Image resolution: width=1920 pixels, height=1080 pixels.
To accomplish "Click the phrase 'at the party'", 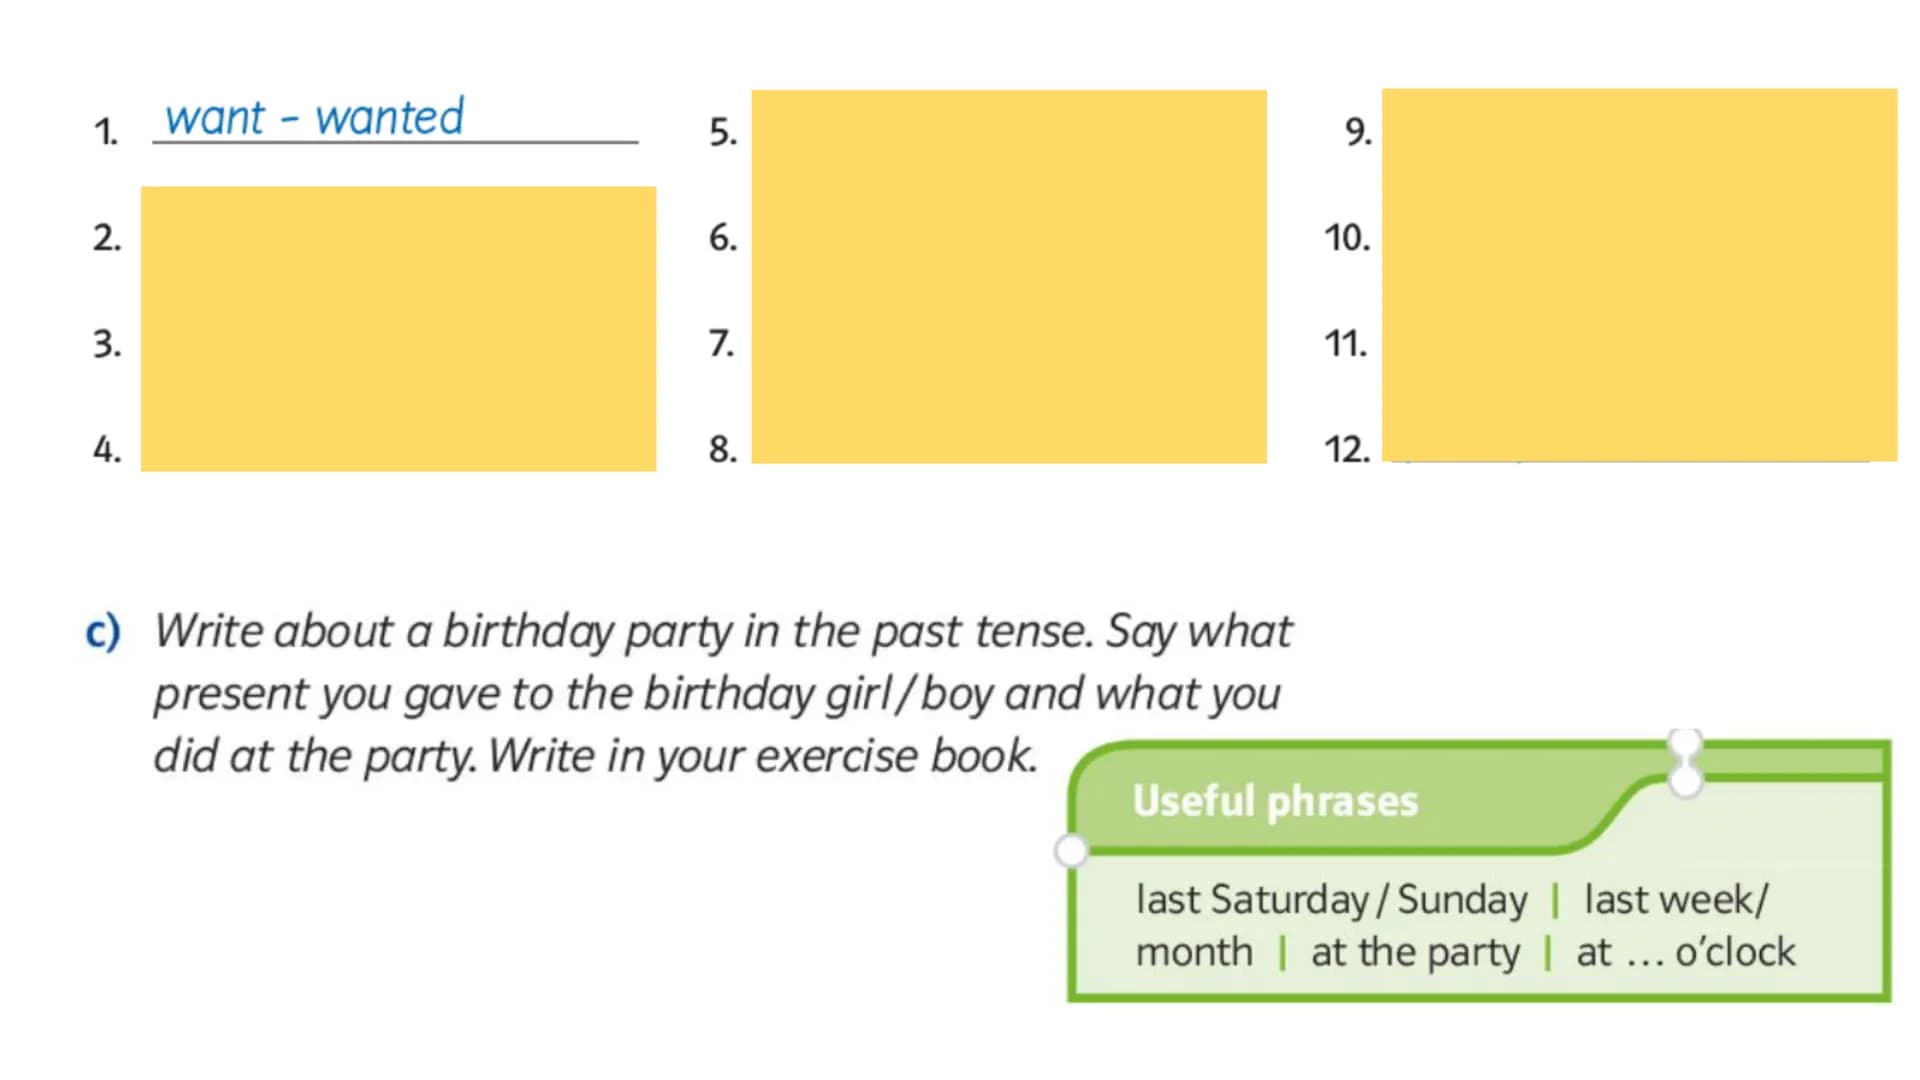I will pyautogui.click(x=1415, y=953).
